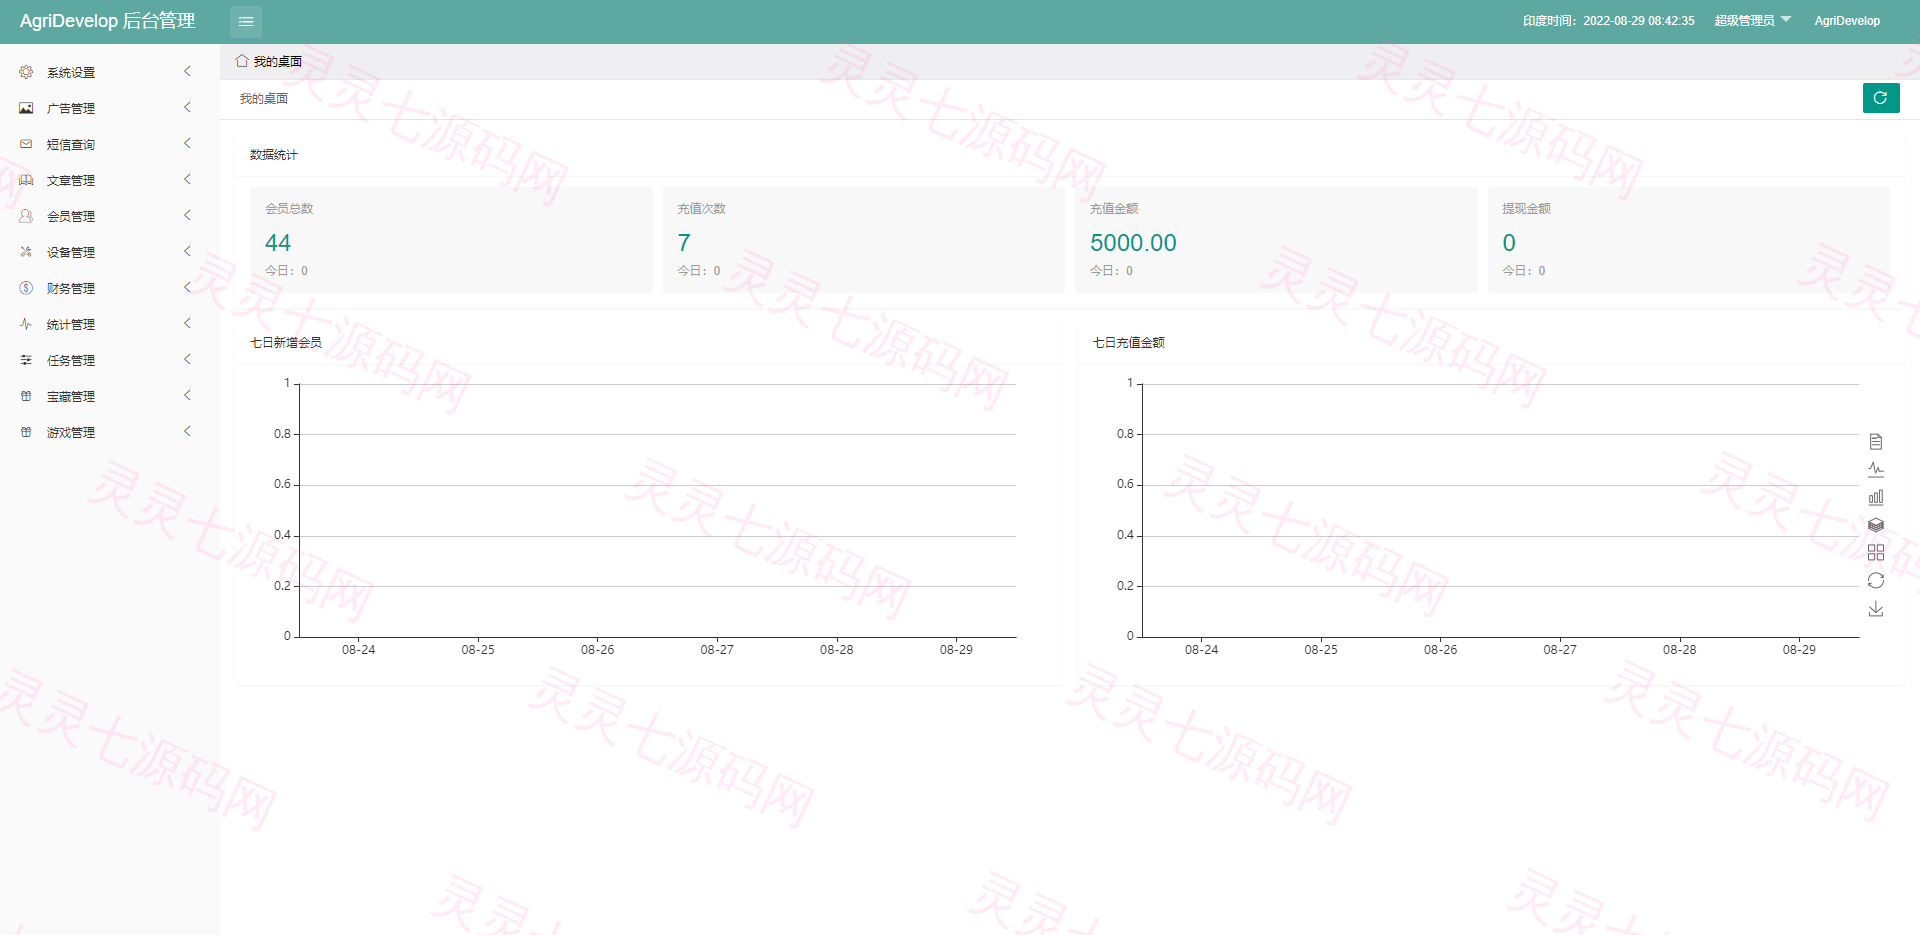Image resolution: width=1920 pixels, height=935 pixels.
Task: Expand the 文章管理 menu chevron
Action: point(187,179)
